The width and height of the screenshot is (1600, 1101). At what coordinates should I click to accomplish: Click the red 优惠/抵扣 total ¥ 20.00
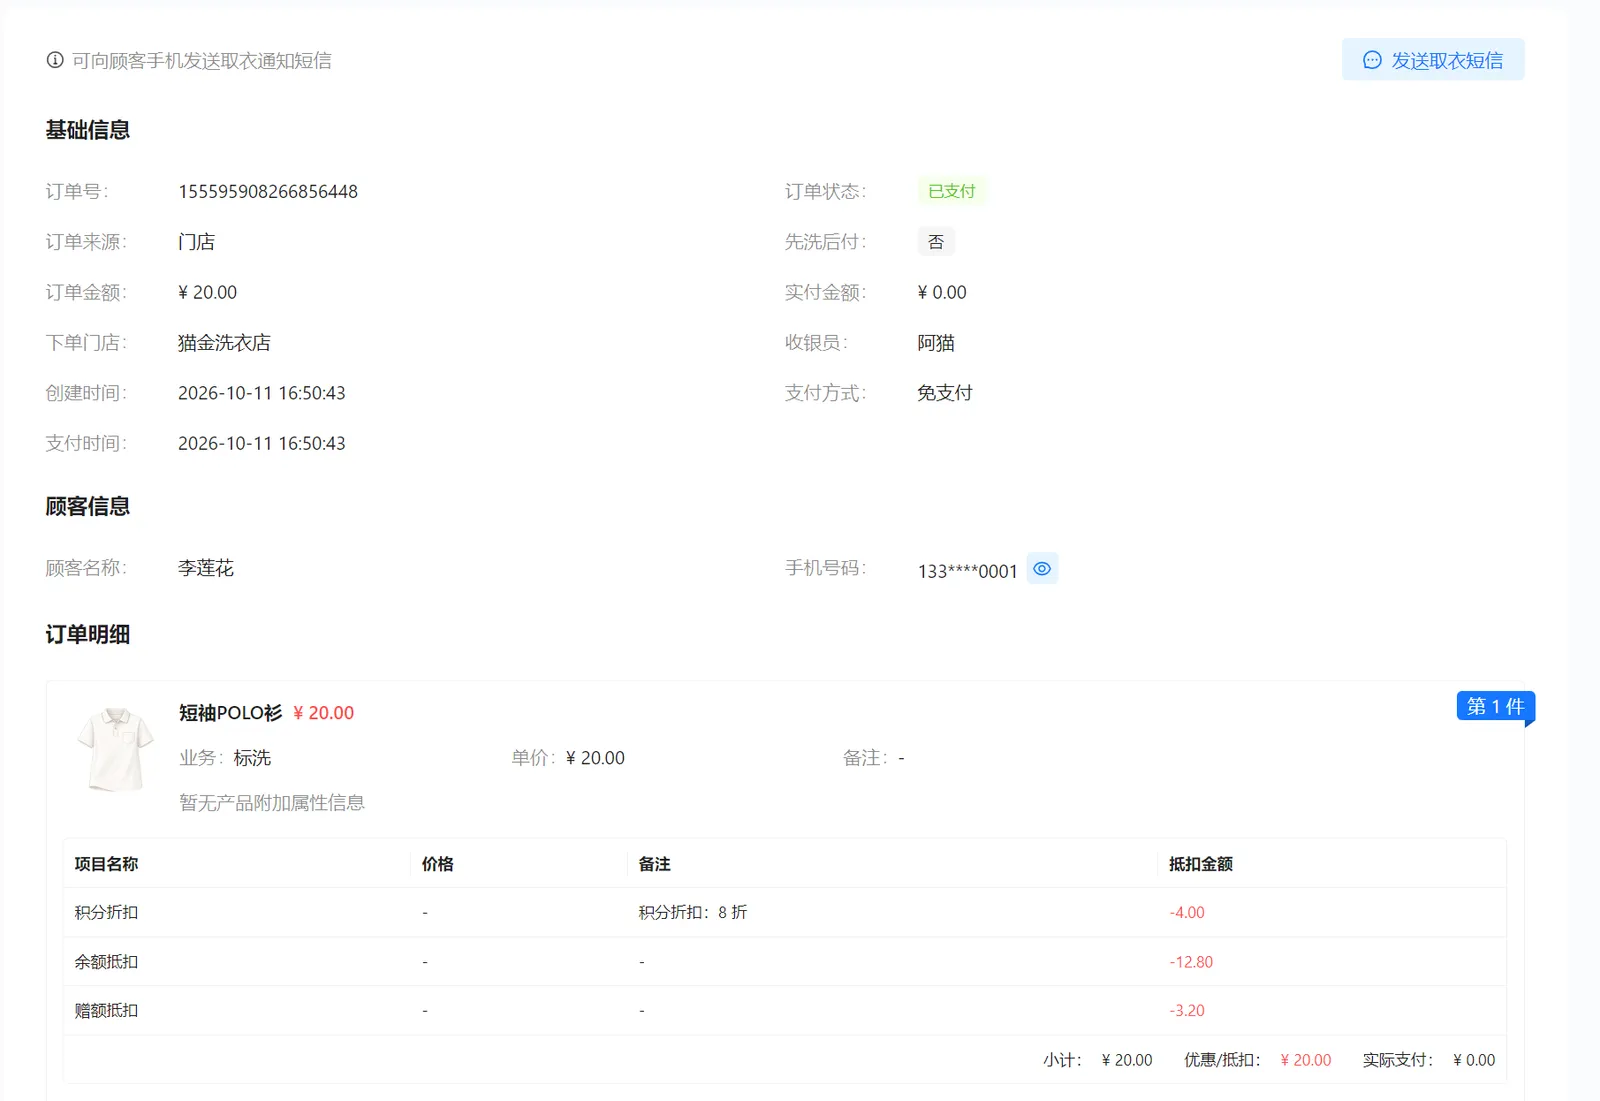(x=1306, y=1060)
